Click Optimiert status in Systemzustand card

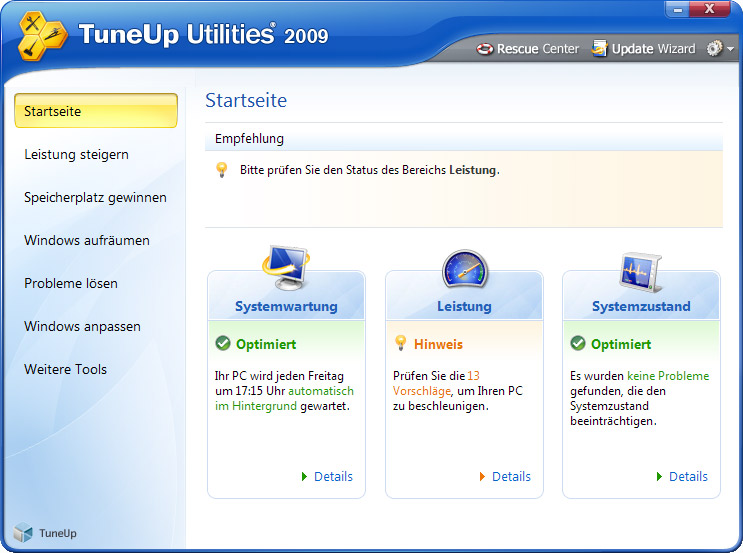[x=621, y=344]
